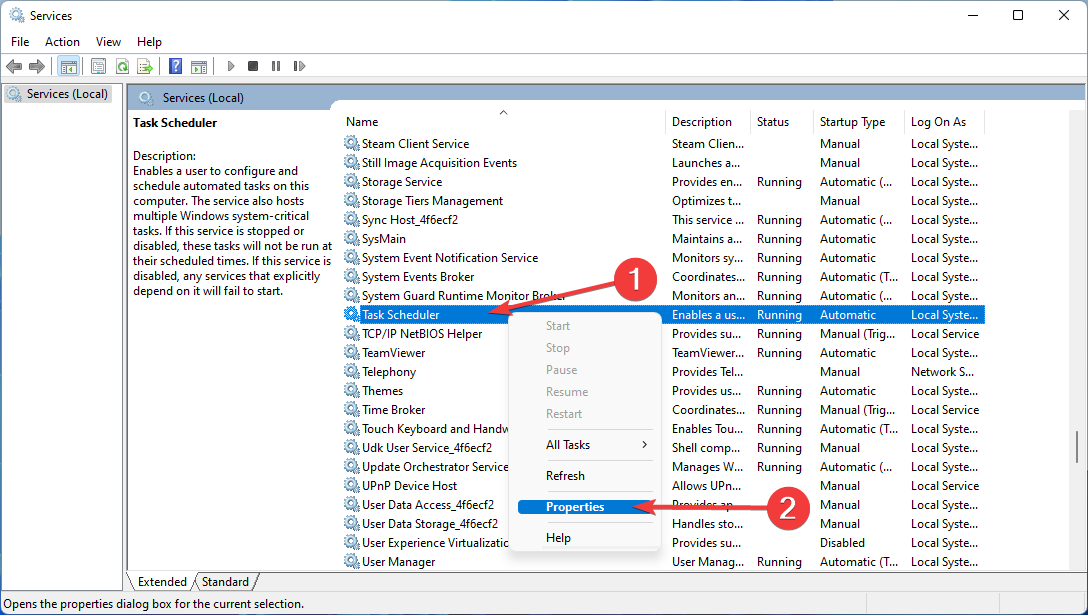Image resolution: width=1088 pixels, height=615 pixels.
Task: Open Help using the blue question mark icon
Action: pos(174,66)
